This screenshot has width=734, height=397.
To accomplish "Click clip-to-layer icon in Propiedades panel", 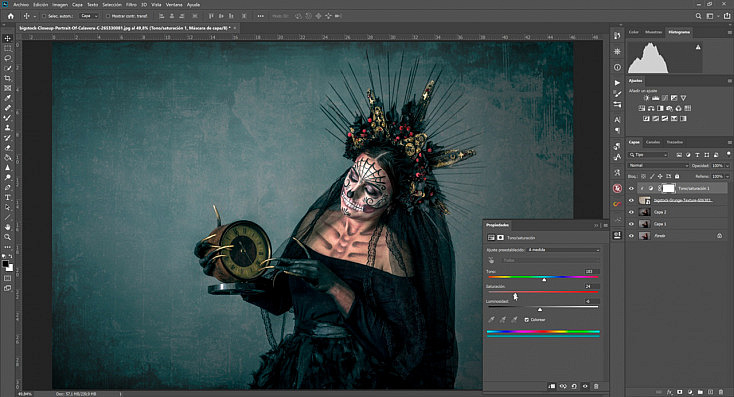I will tap(551, 386).
